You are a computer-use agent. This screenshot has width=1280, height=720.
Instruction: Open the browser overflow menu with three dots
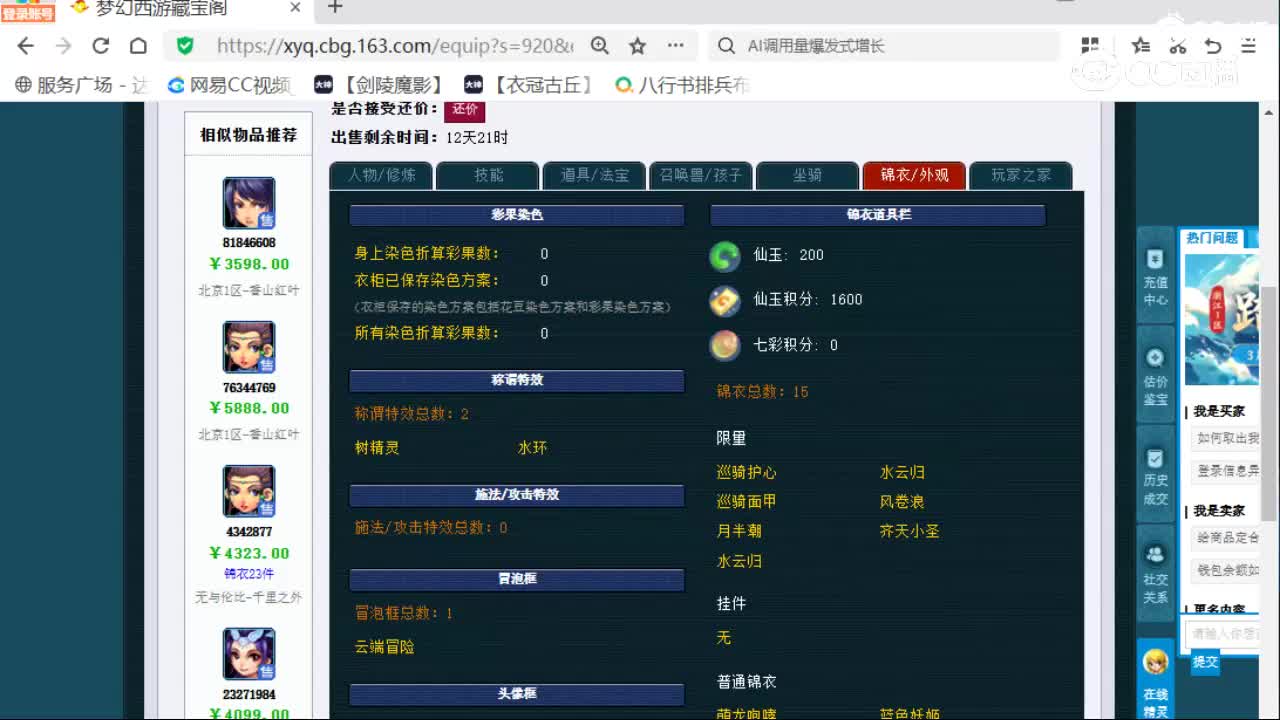(x=675, y=45)
